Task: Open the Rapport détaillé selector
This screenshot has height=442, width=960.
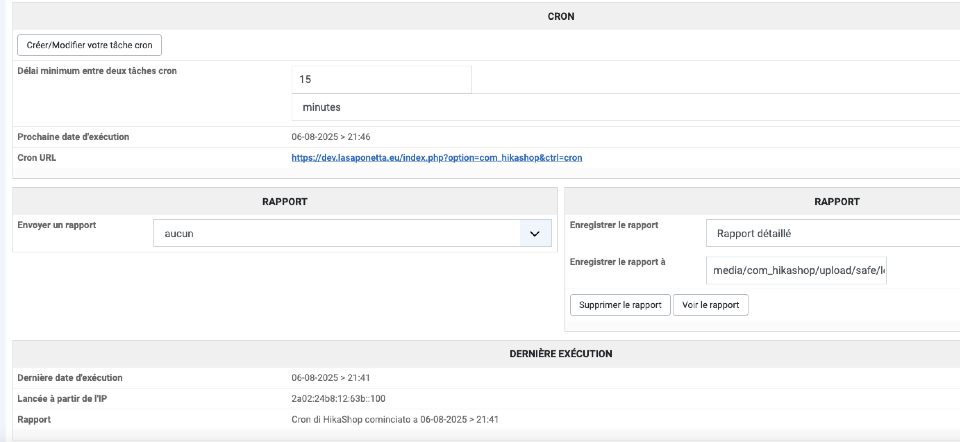Action: (832, 233)
